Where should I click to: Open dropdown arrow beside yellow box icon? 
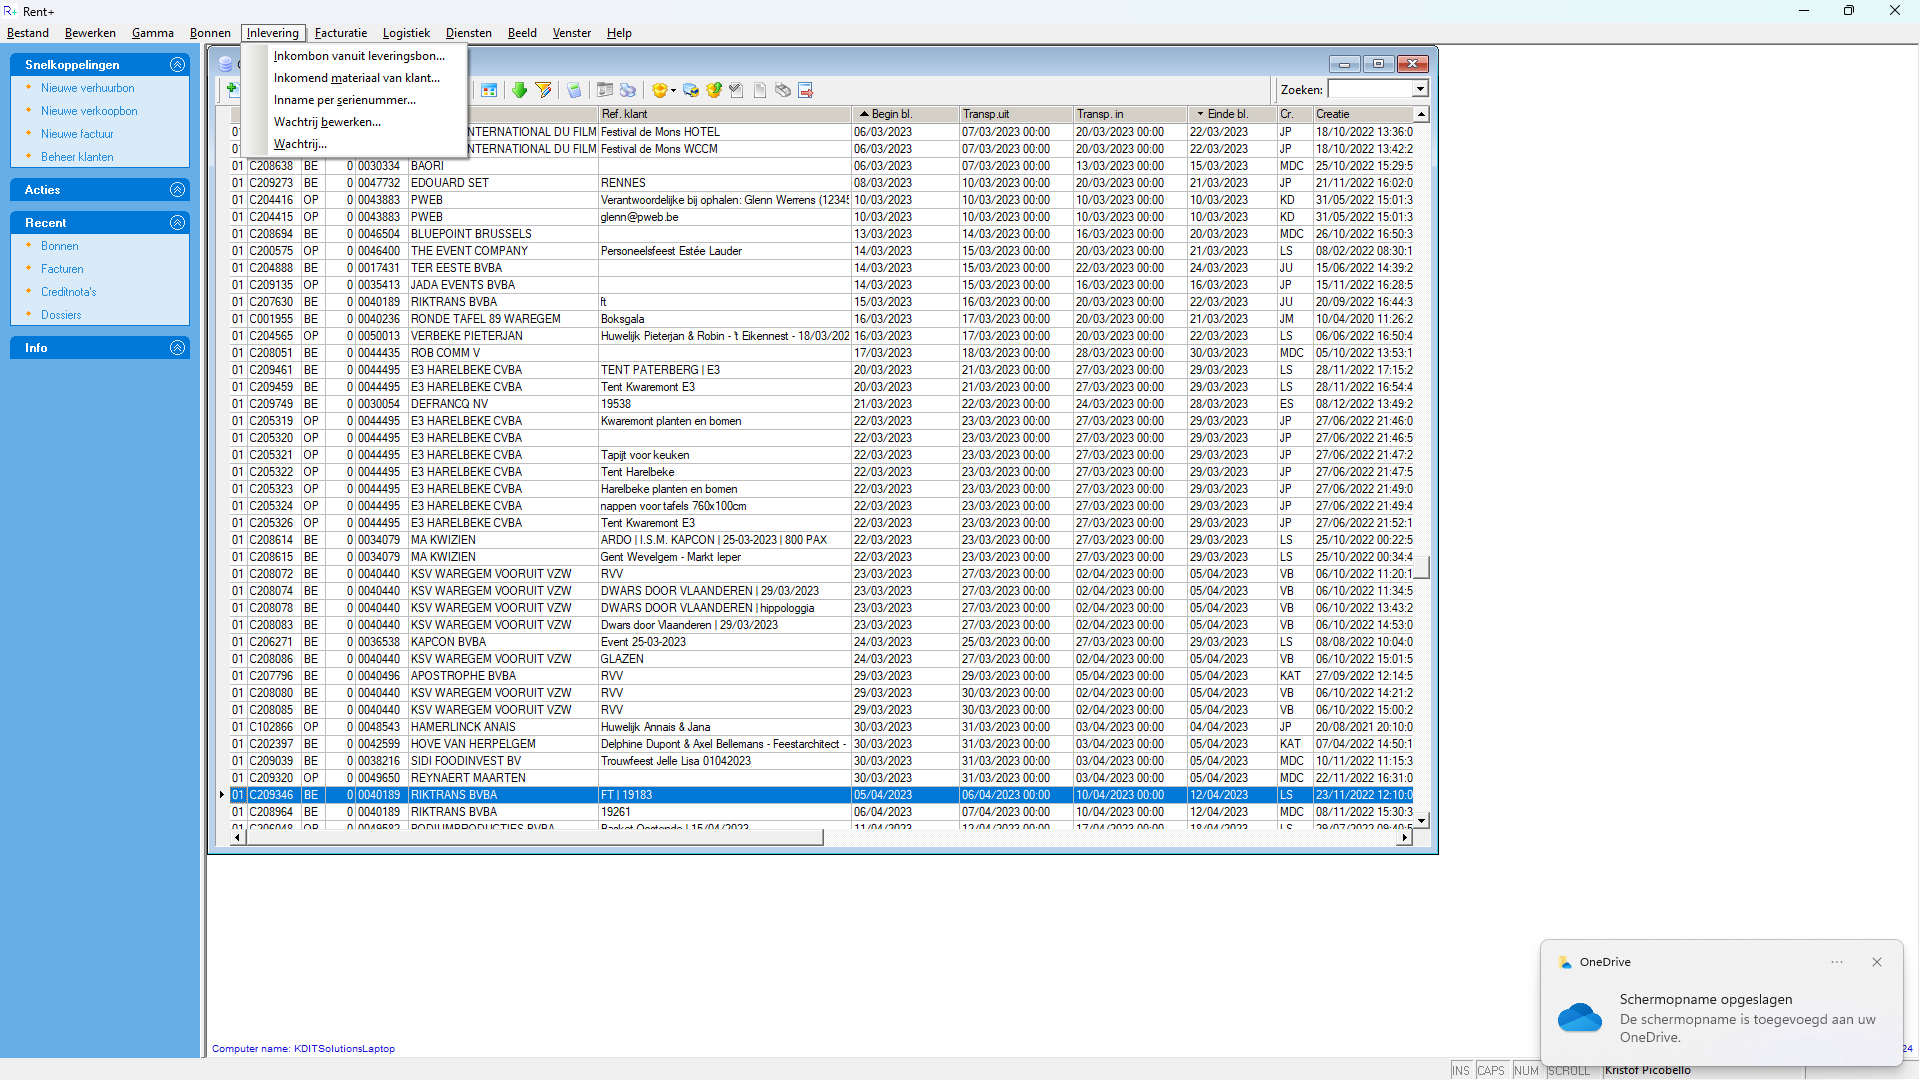click(x=673, y=90)
